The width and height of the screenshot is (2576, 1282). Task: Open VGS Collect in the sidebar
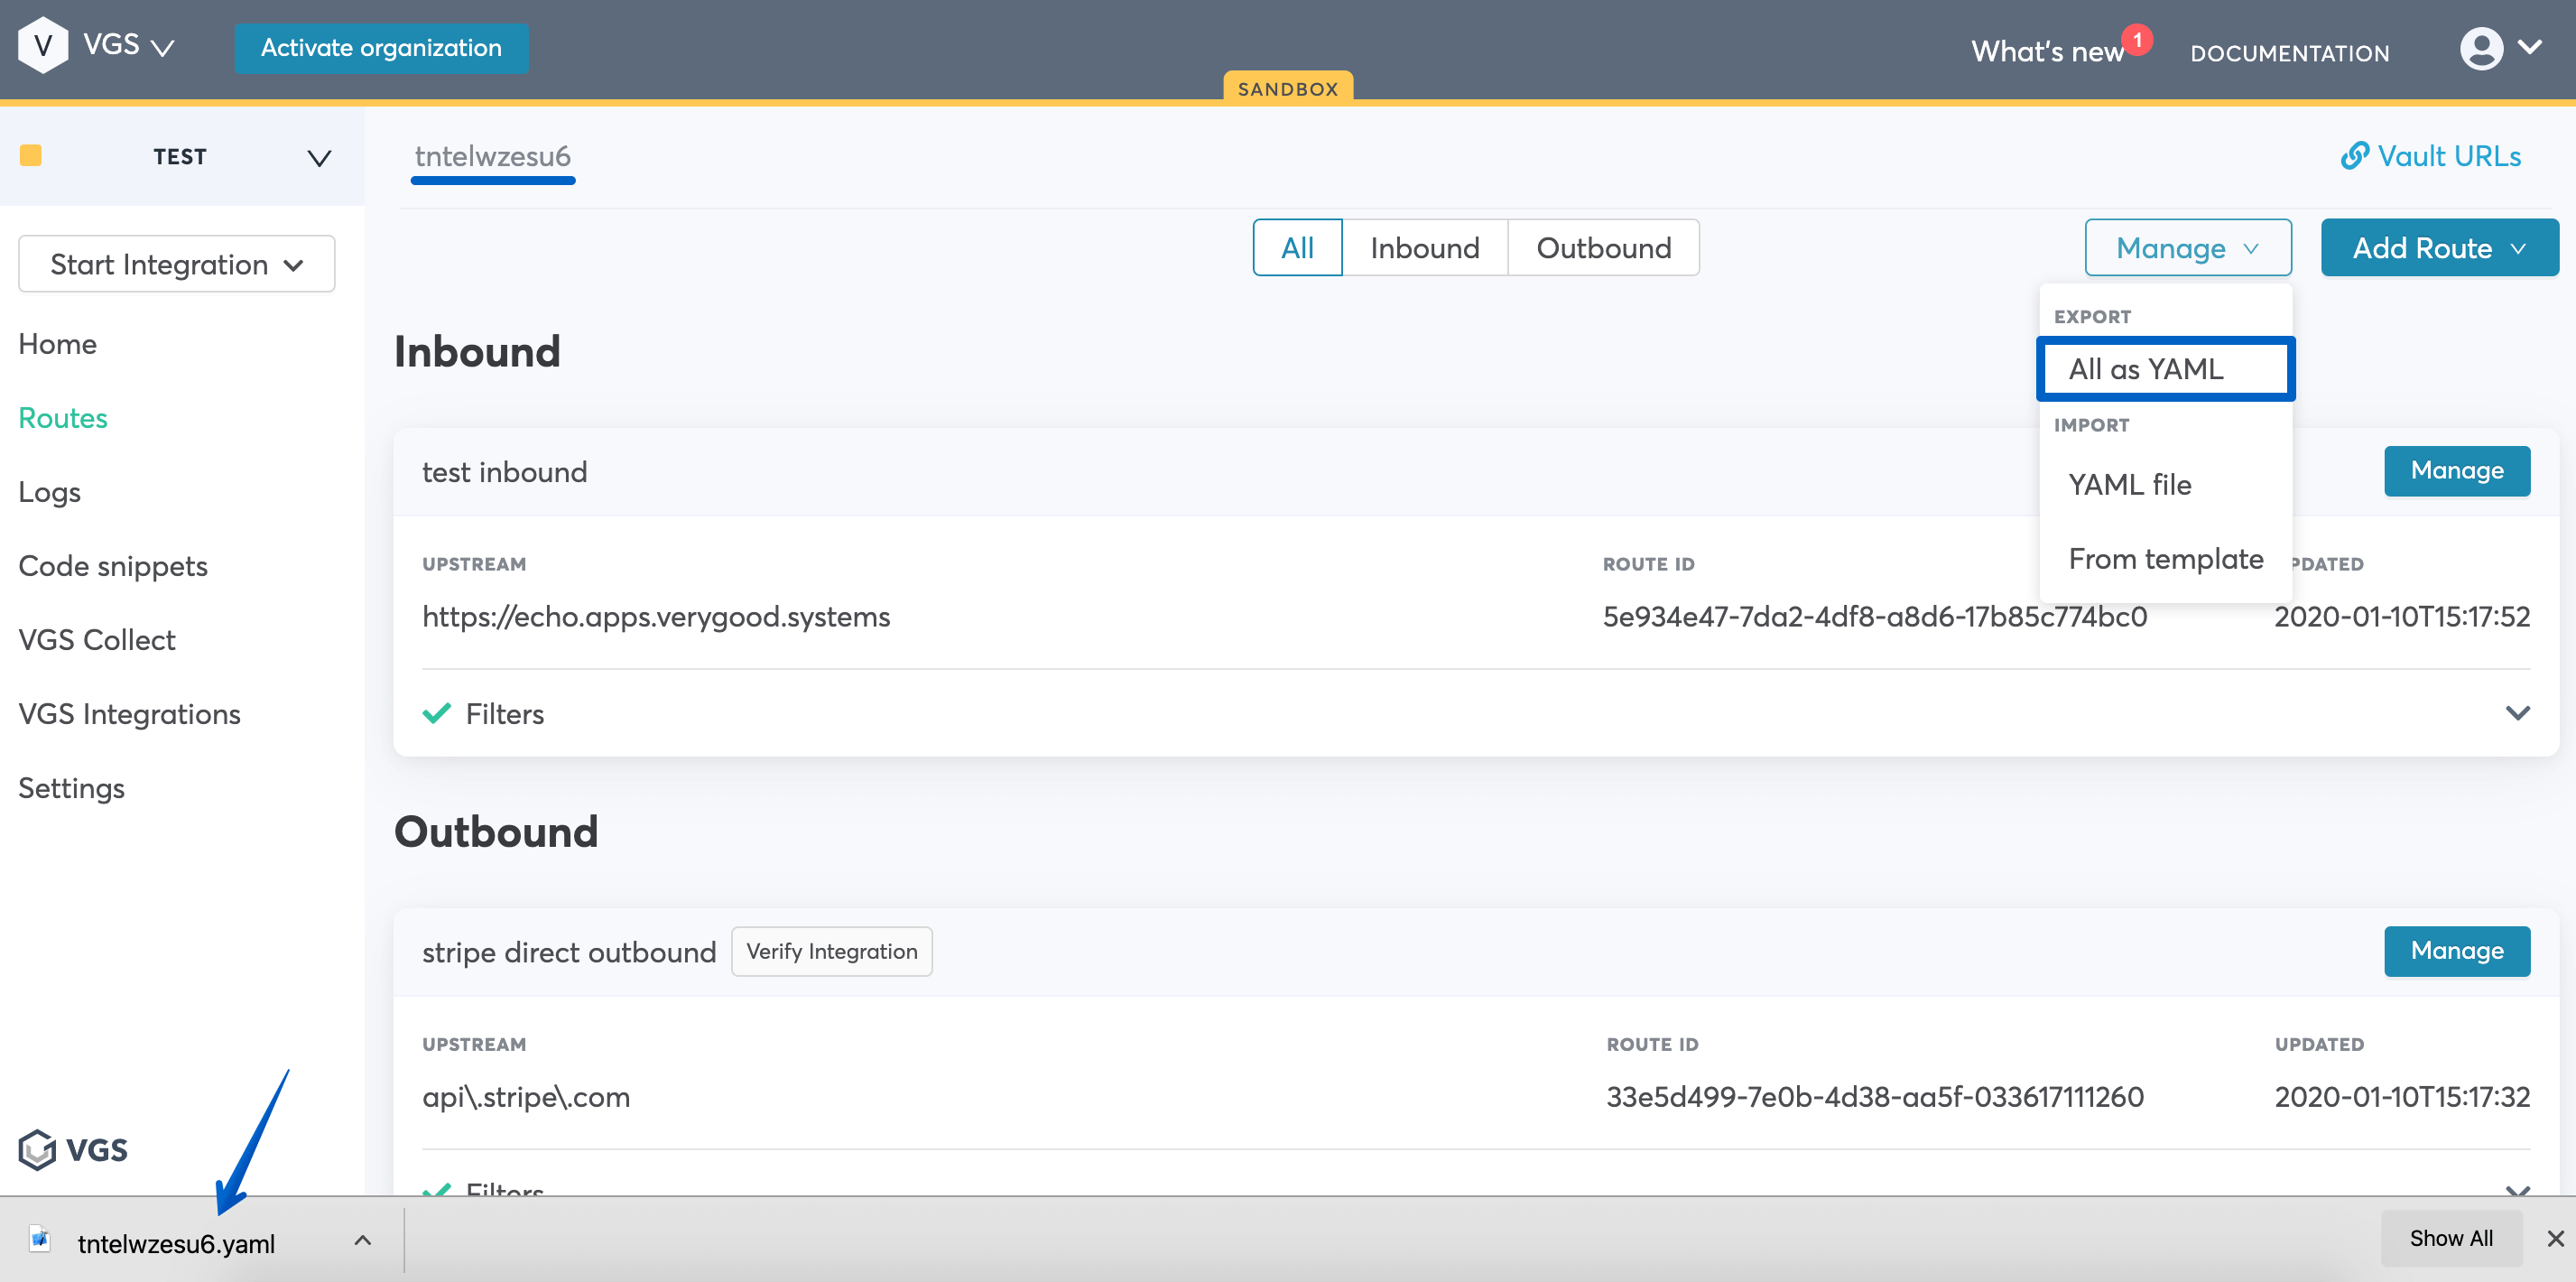tap(97, 639)
